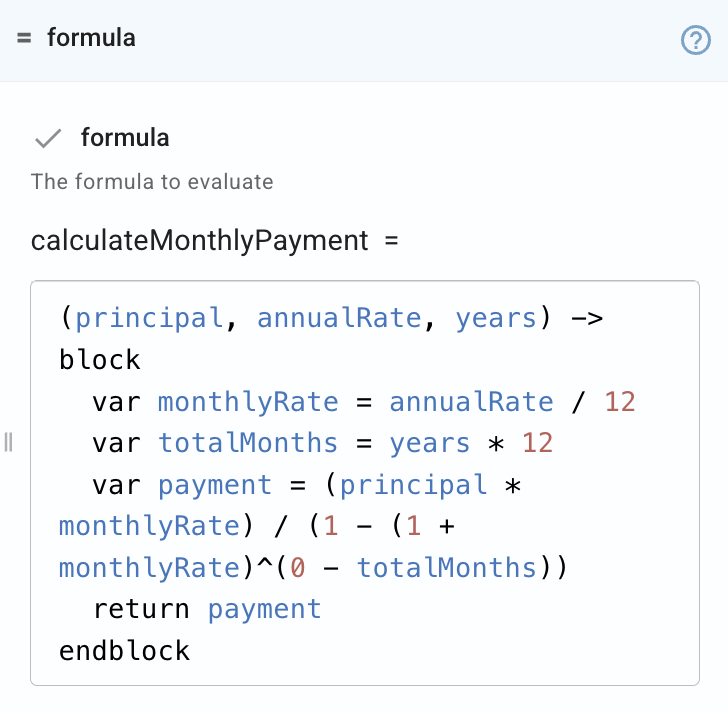Place cursor on "principal" in parameter list
Viewport: 728px width, 712px height.
148,318
